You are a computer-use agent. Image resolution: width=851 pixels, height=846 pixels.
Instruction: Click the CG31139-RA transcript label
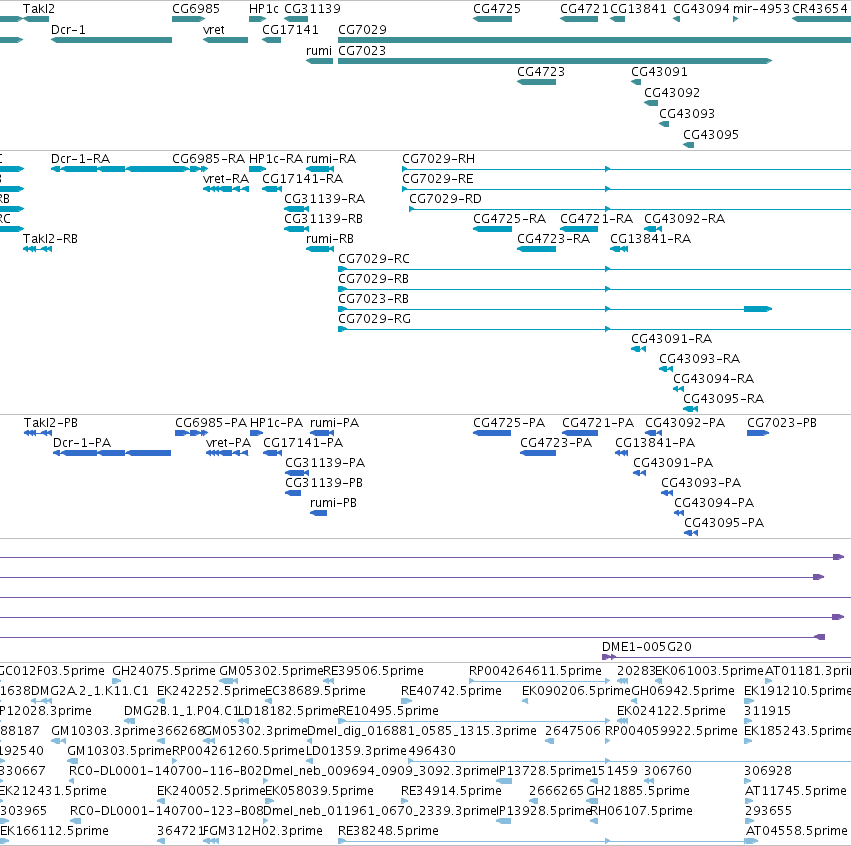tap(325, 199)
